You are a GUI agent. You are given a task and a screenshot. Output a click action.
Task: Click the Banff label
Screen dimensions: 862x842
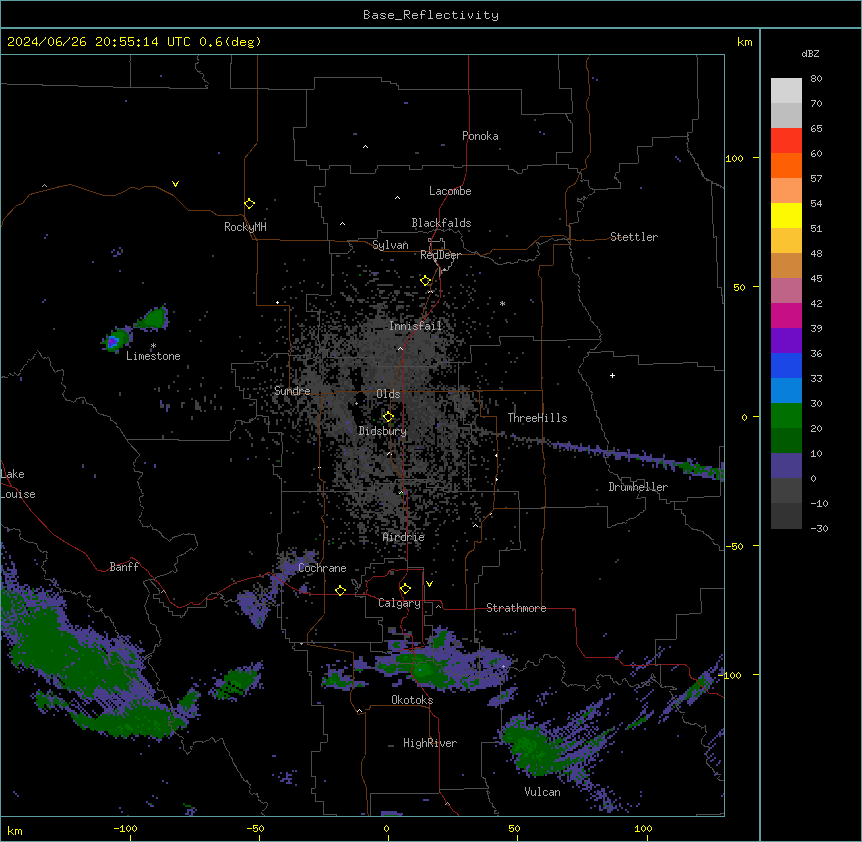(x=124, y=567)
